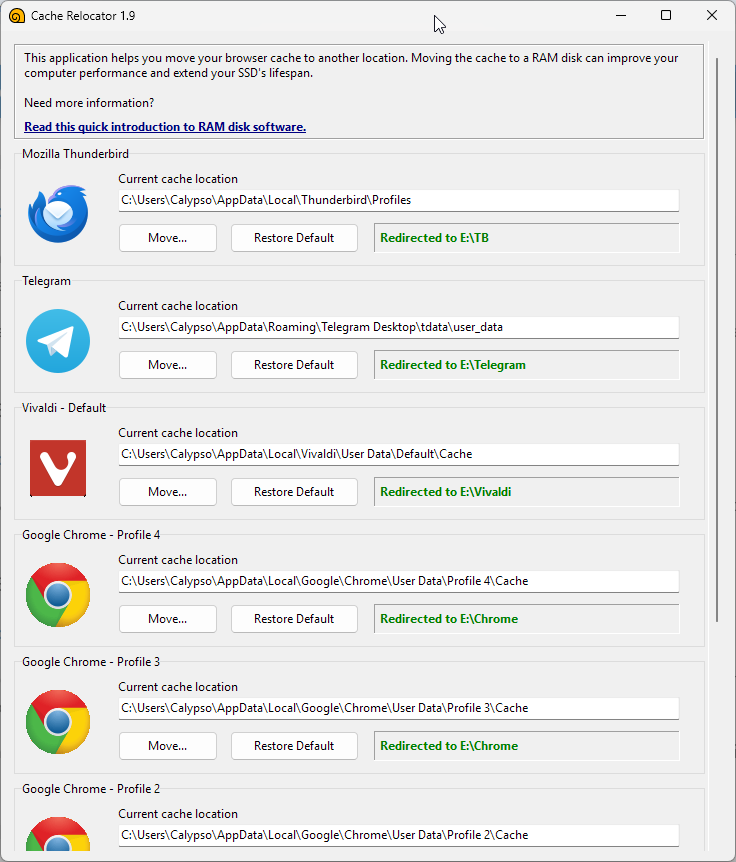Open the RAM disk software introduction link
Screen dimensions: 736x862
(x=165, y=127)
